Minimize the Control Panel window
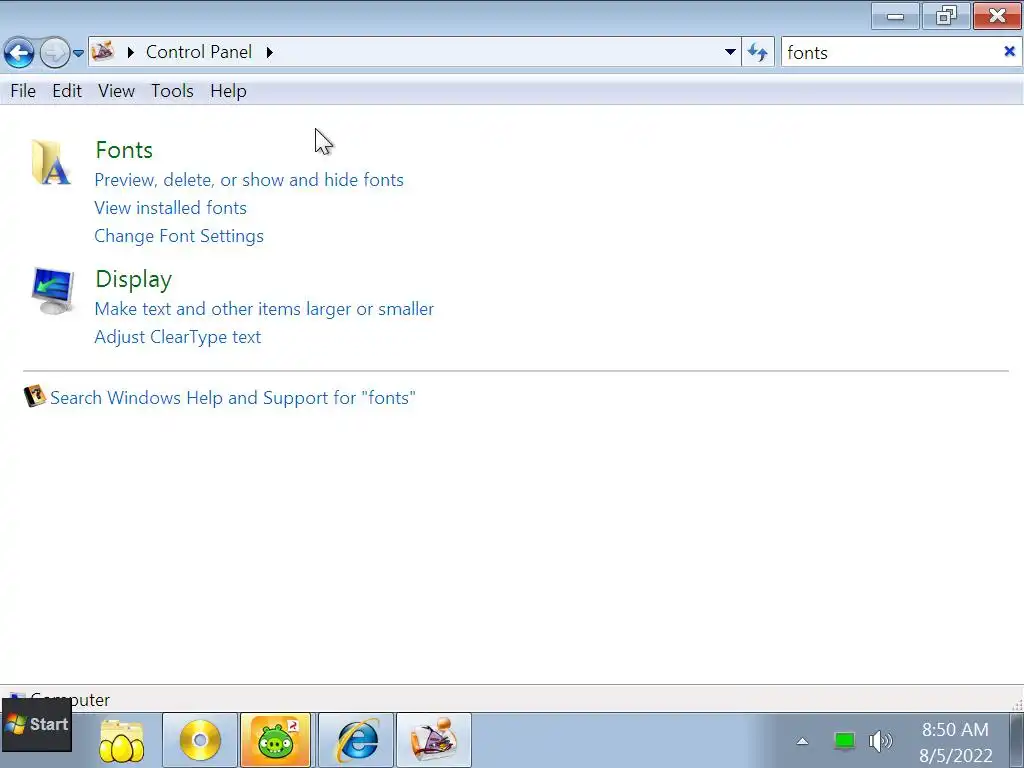1024x768 pixels. click(895, 16)
